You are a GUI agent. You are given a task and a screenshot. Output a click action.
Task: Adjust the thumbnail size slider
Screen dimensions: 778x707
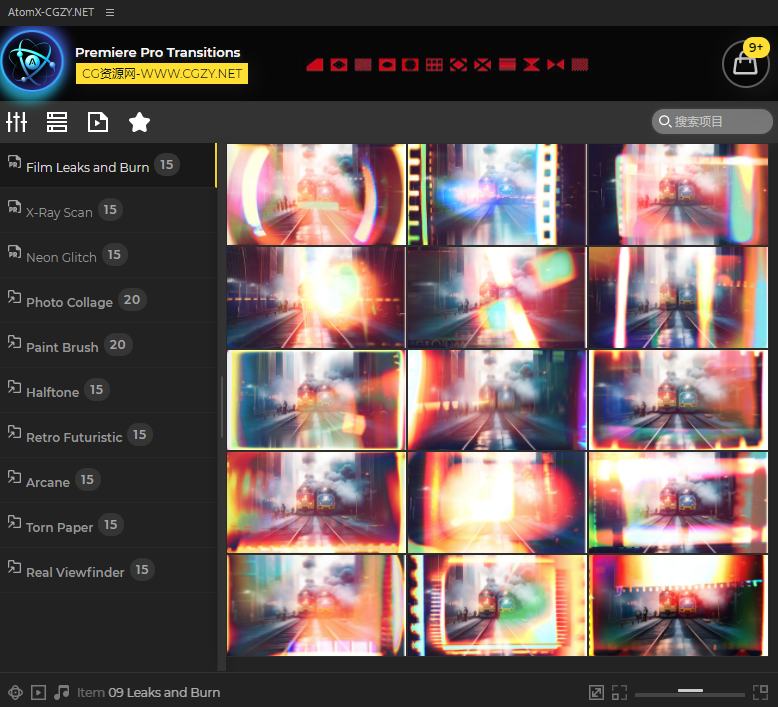click(690, 691)
